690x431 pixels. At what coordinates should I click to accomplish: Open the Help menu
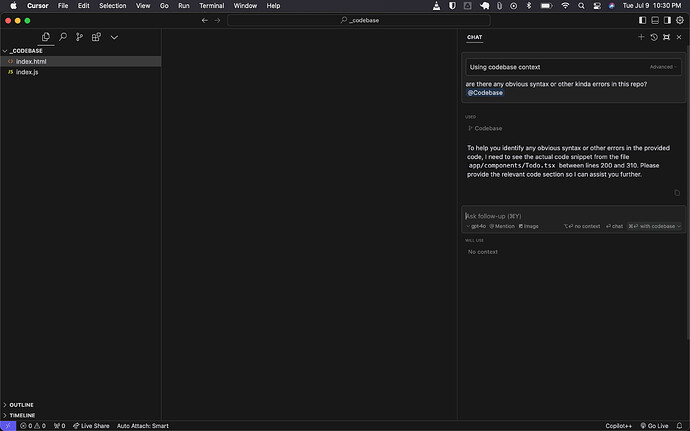coord(273,6)
